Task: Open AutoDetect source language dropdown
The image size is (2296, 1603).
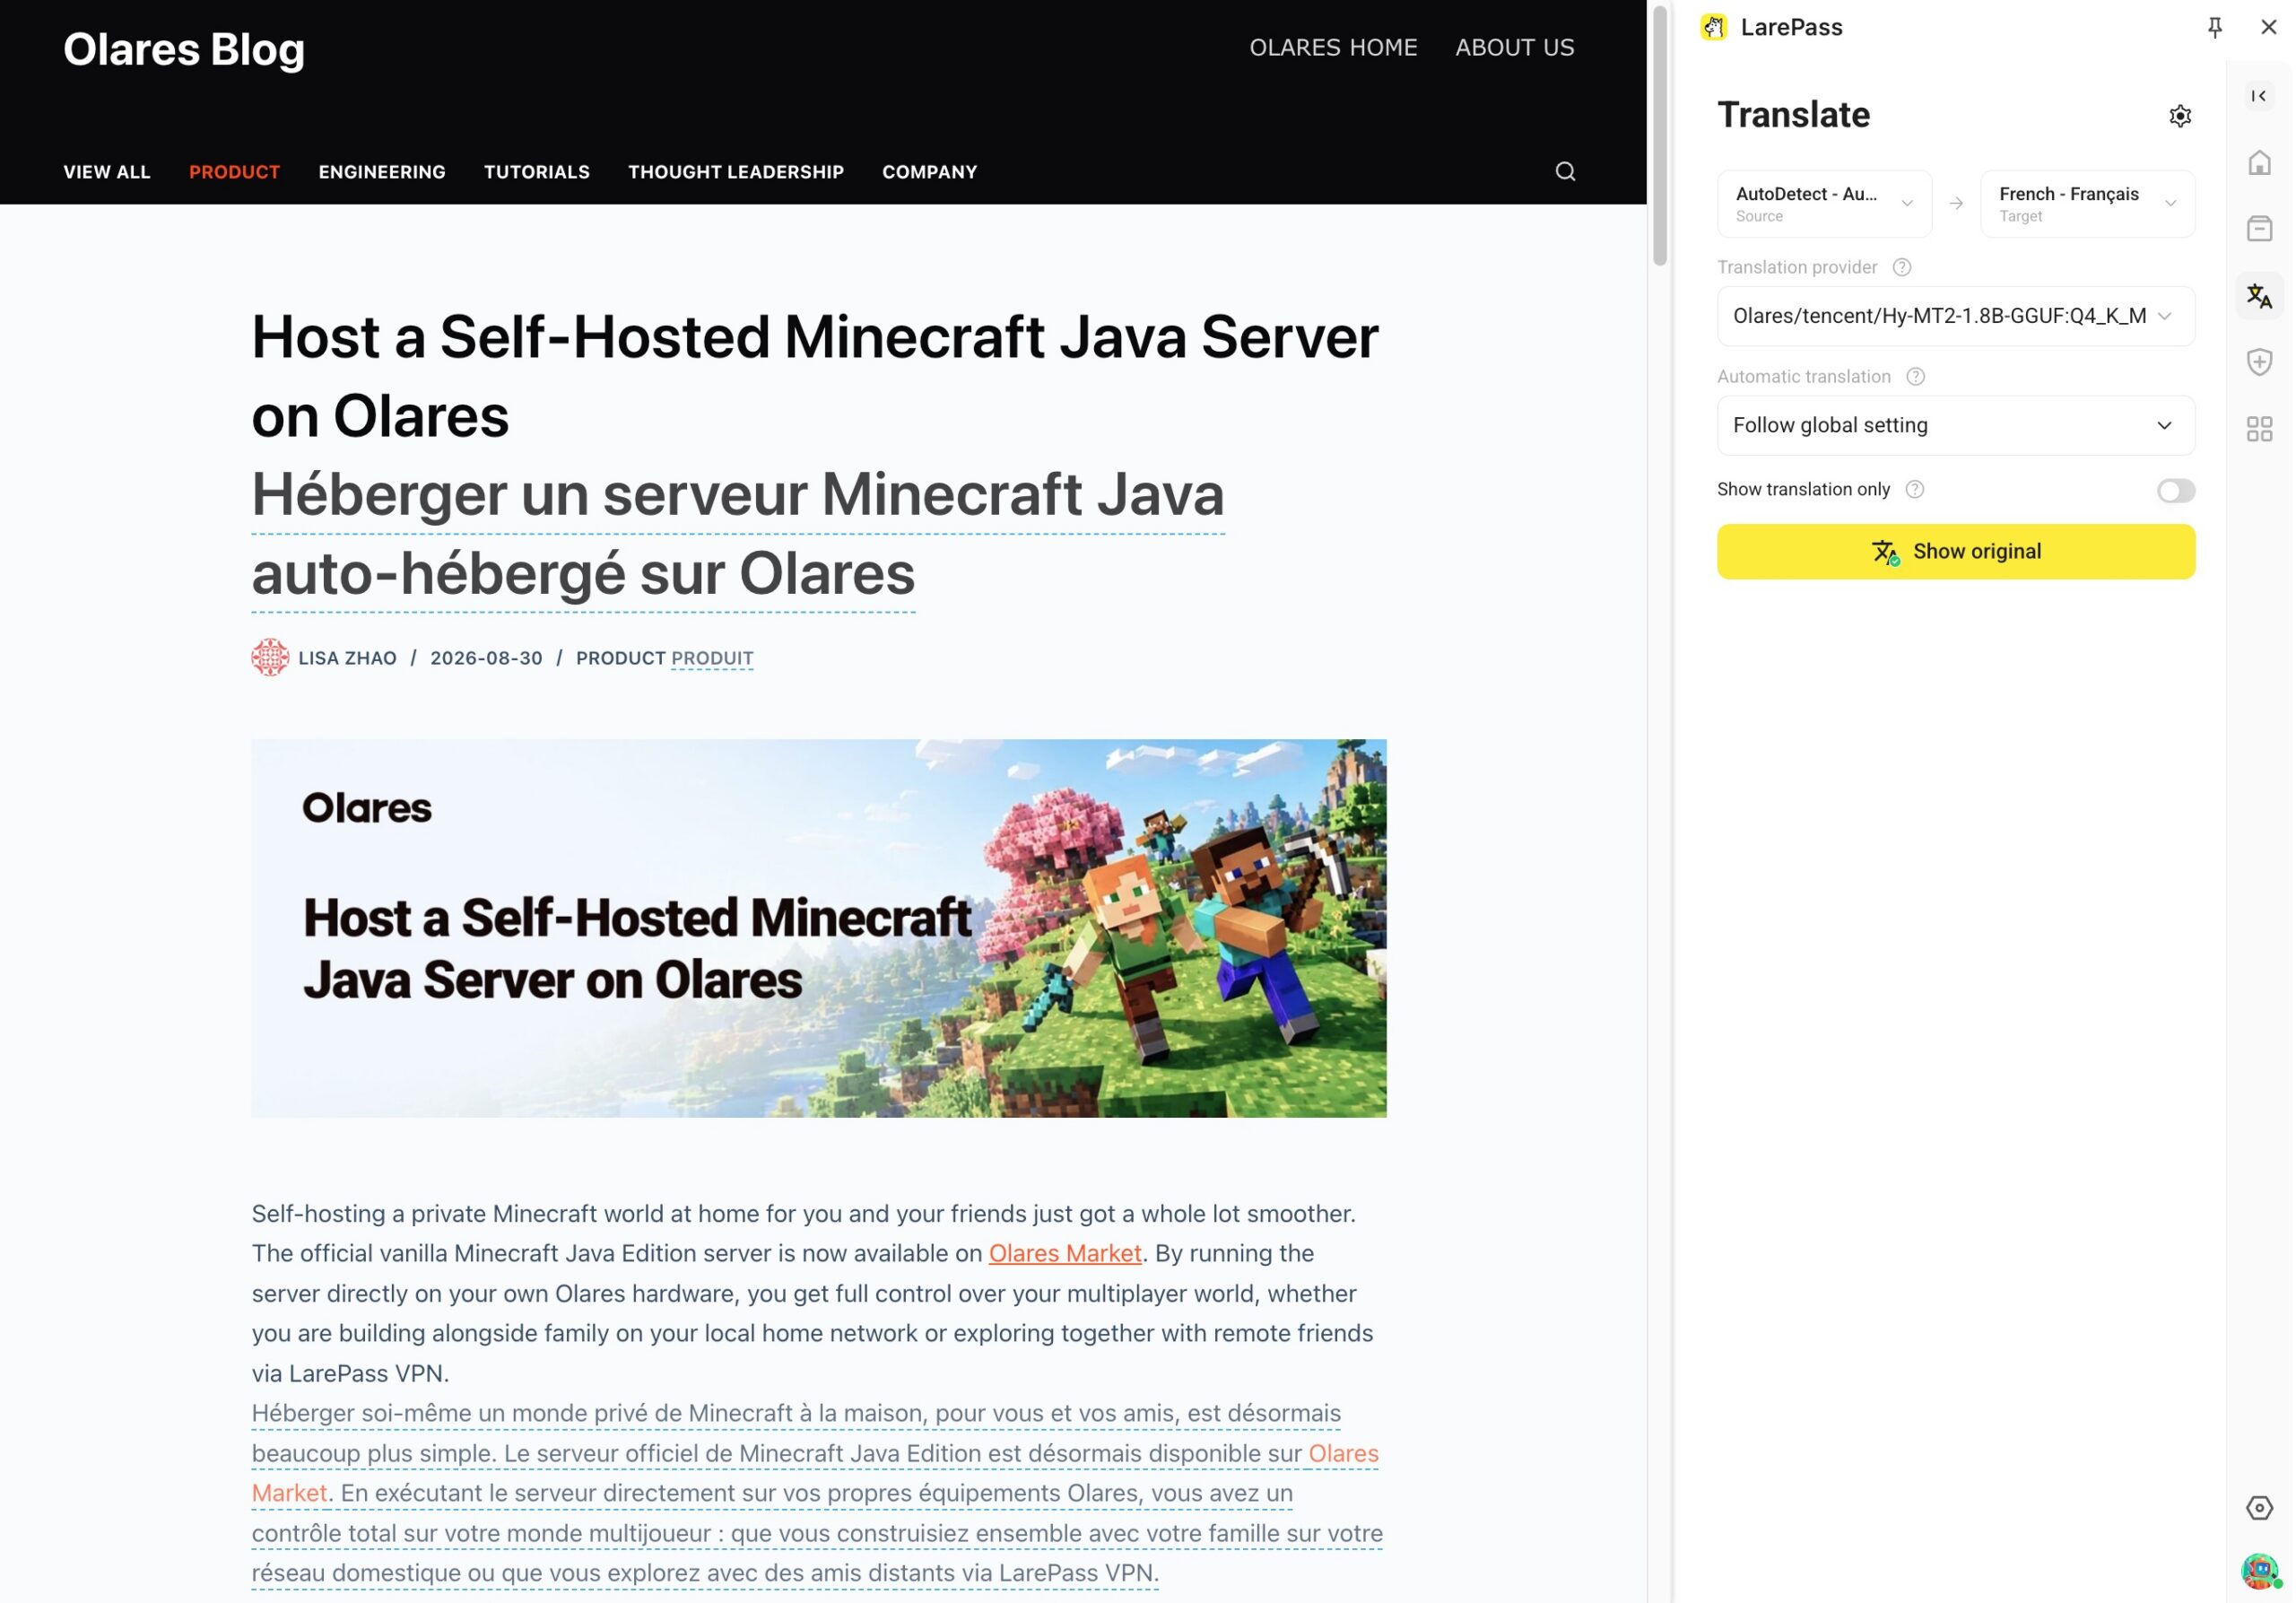Action: (1824, 203)
